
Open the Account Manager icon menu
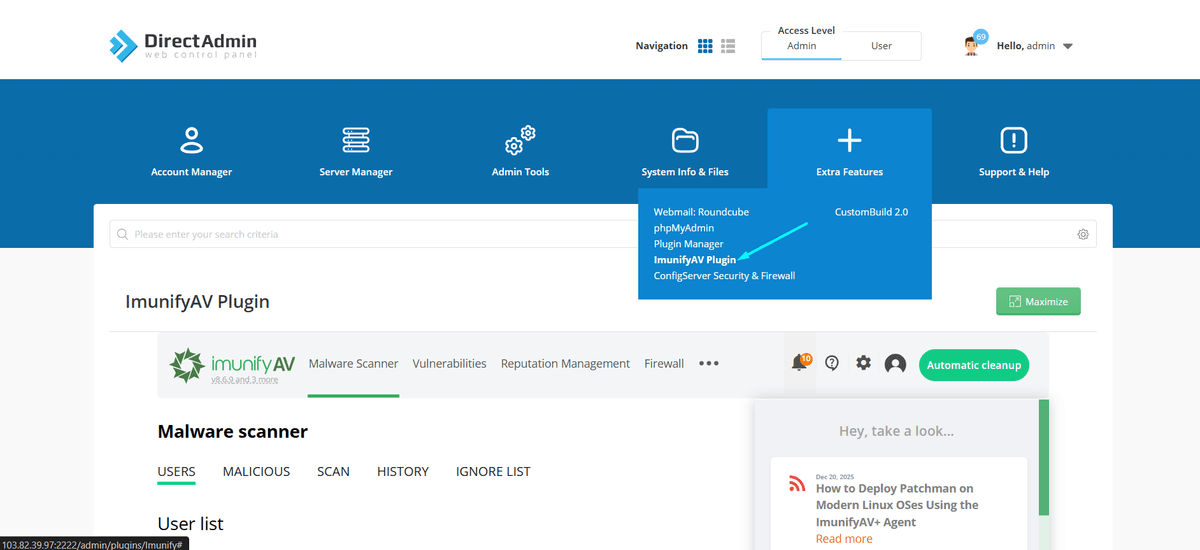coord(191,141)
